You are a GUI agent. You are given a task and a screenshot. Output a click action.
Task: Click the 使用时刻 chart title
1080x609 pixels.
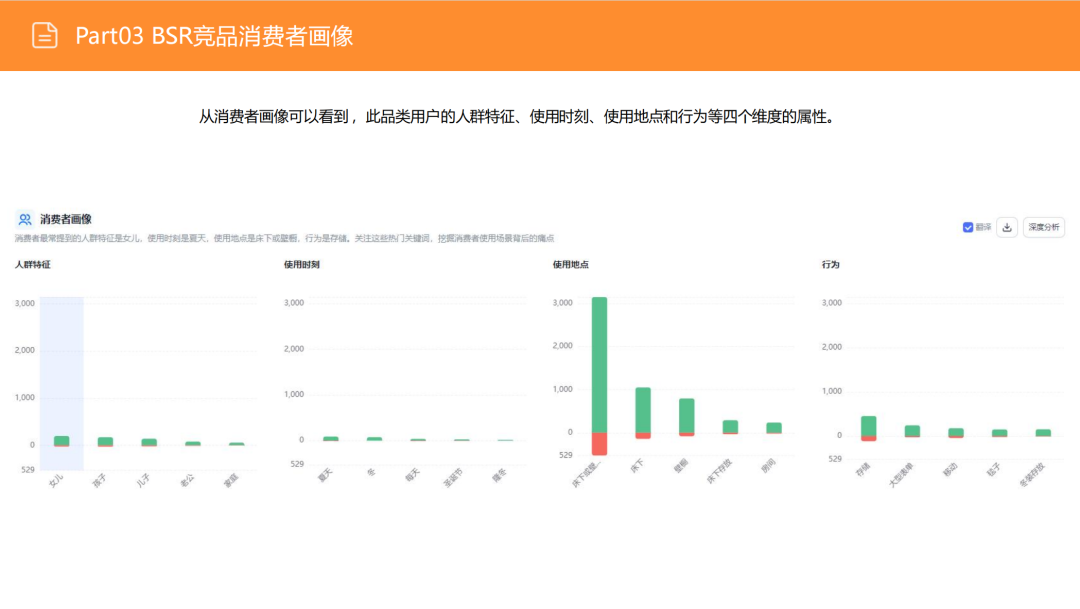[302, 265]
